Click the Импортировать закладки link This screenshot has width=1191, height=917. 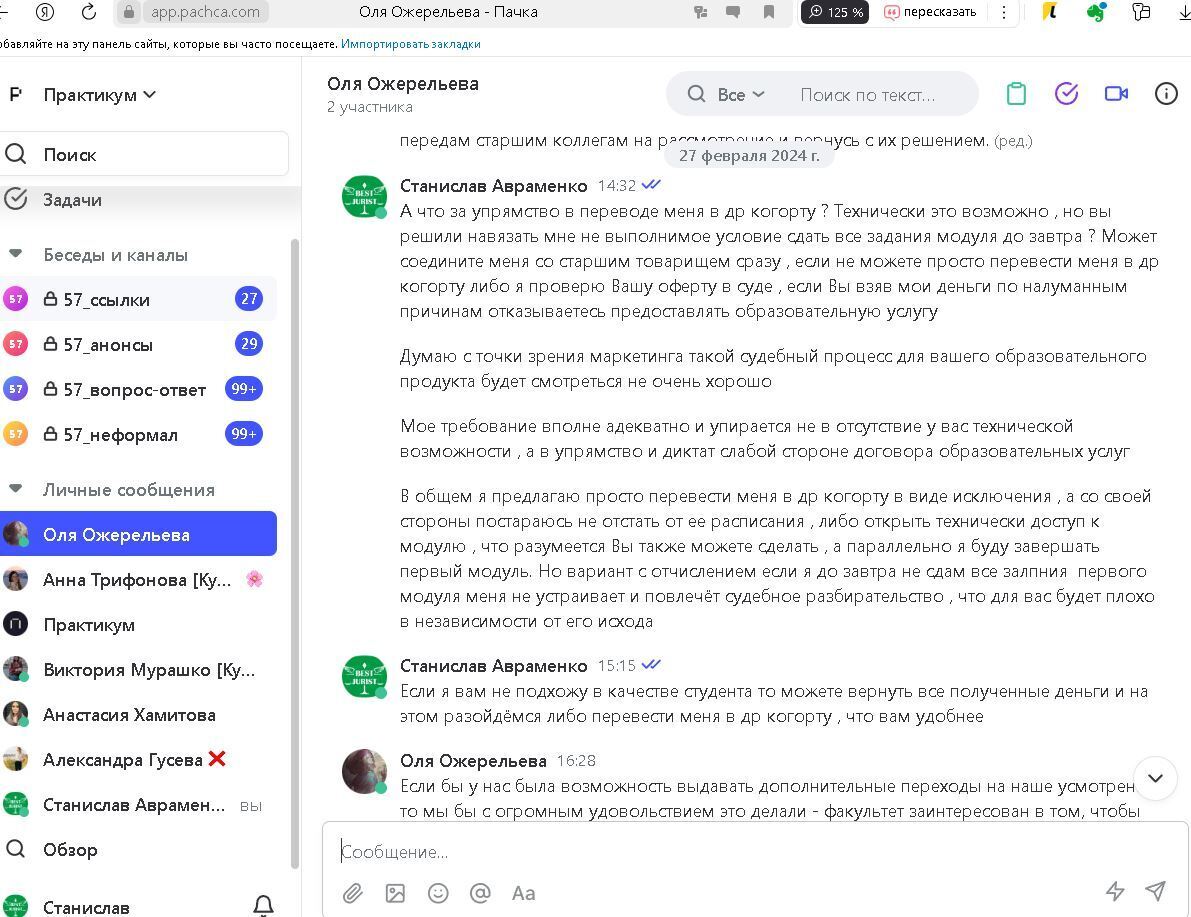pos(411,44)
